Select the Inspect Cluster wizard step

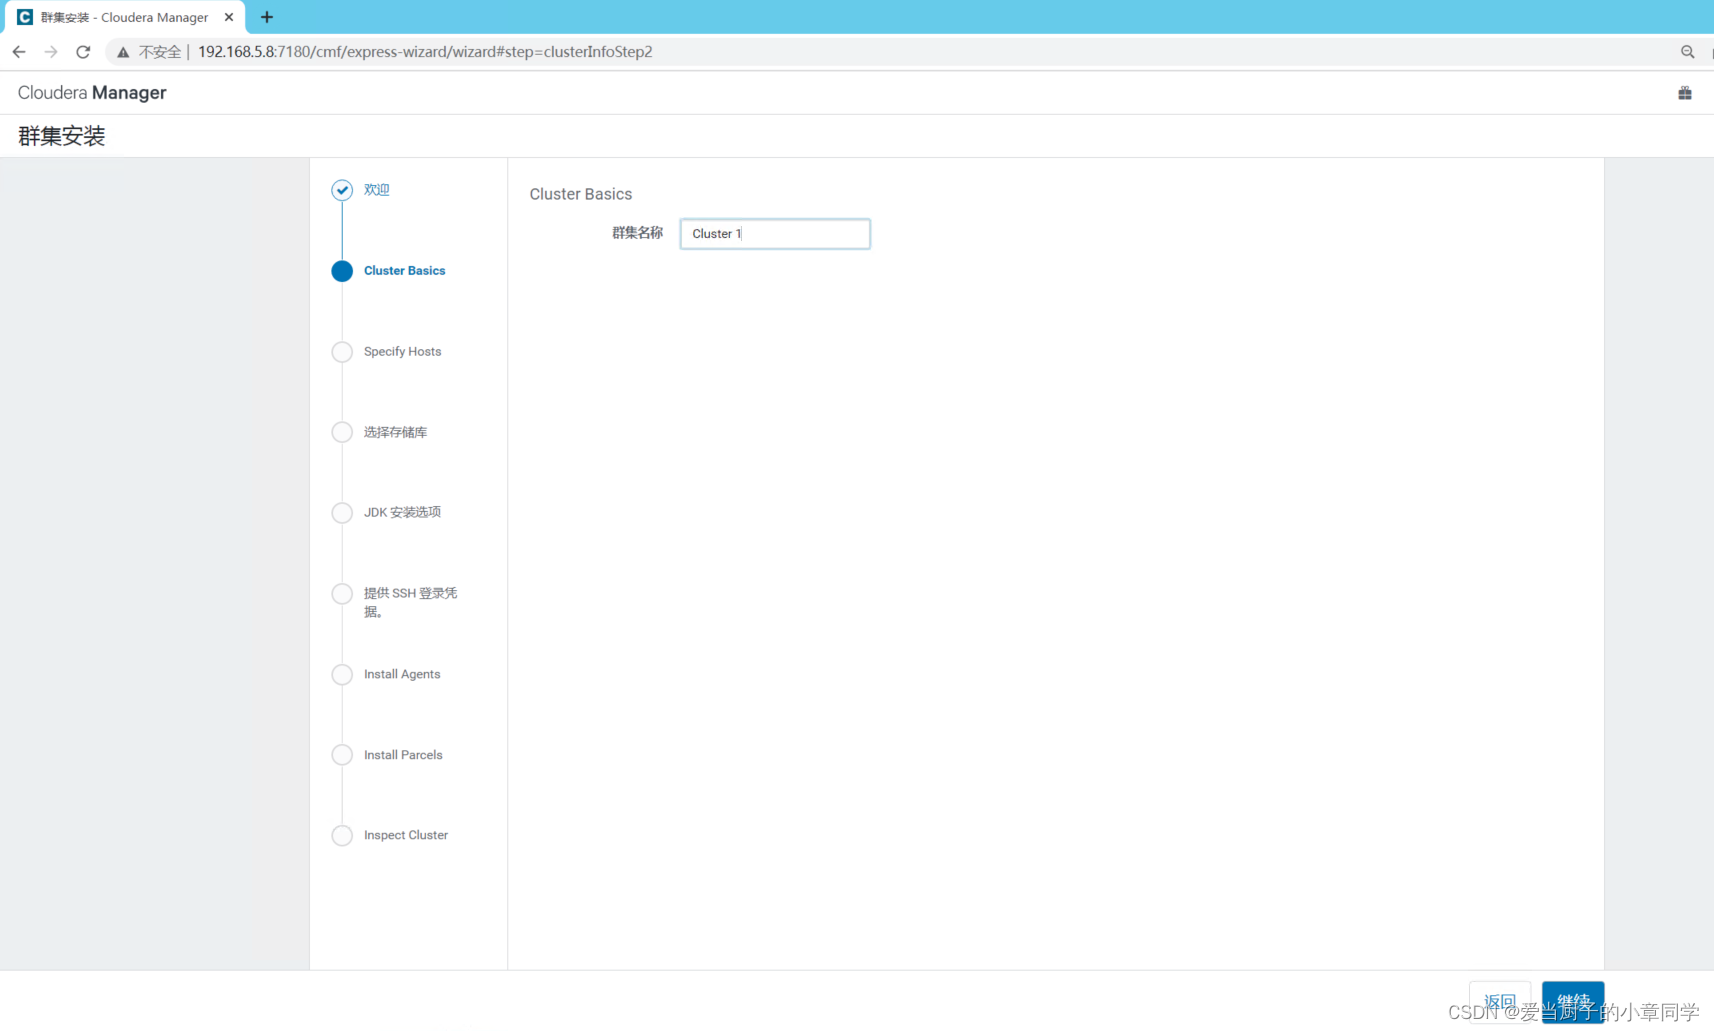(406, 836)
